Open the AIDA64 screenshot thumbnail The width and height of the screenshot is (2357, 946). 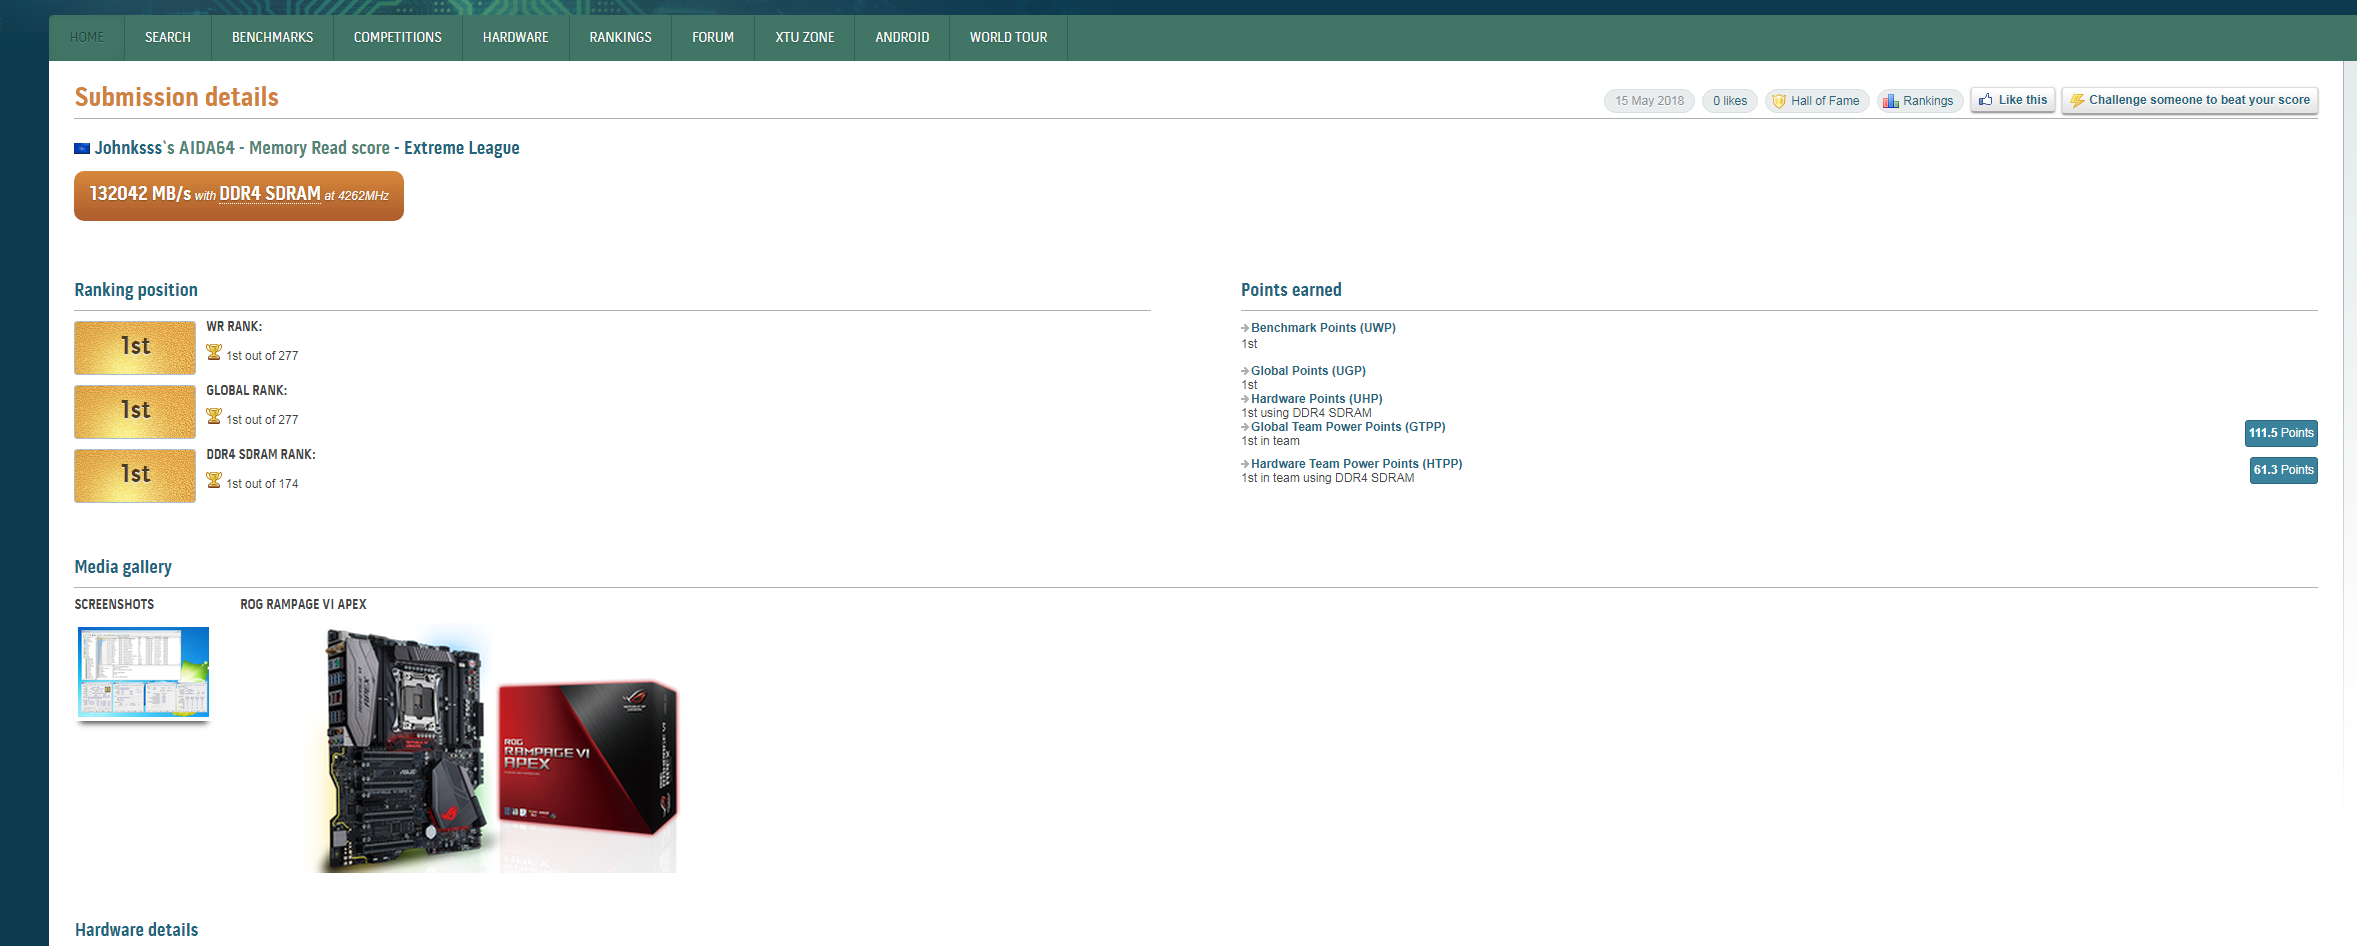click(144, 672)
